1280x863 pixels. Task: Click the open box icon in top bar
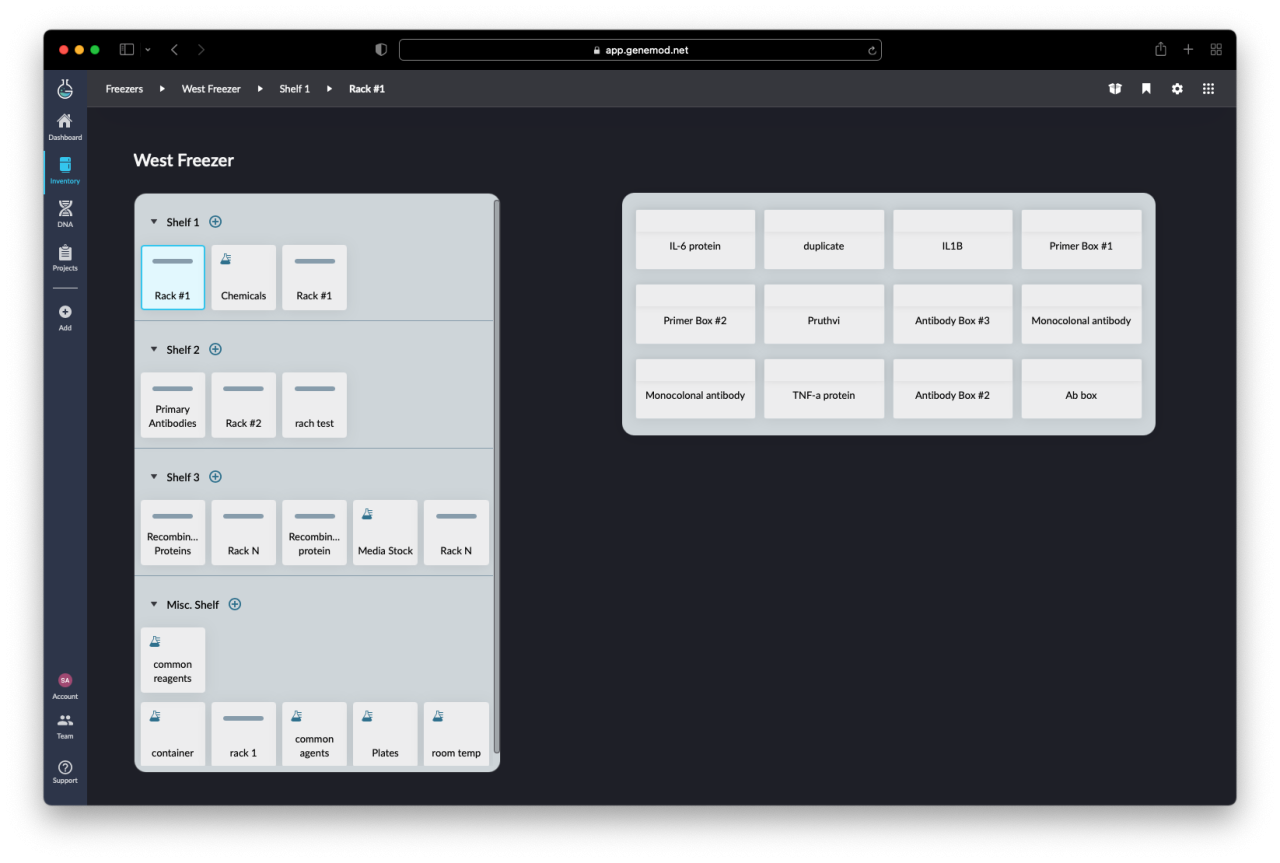point(1115,89)
